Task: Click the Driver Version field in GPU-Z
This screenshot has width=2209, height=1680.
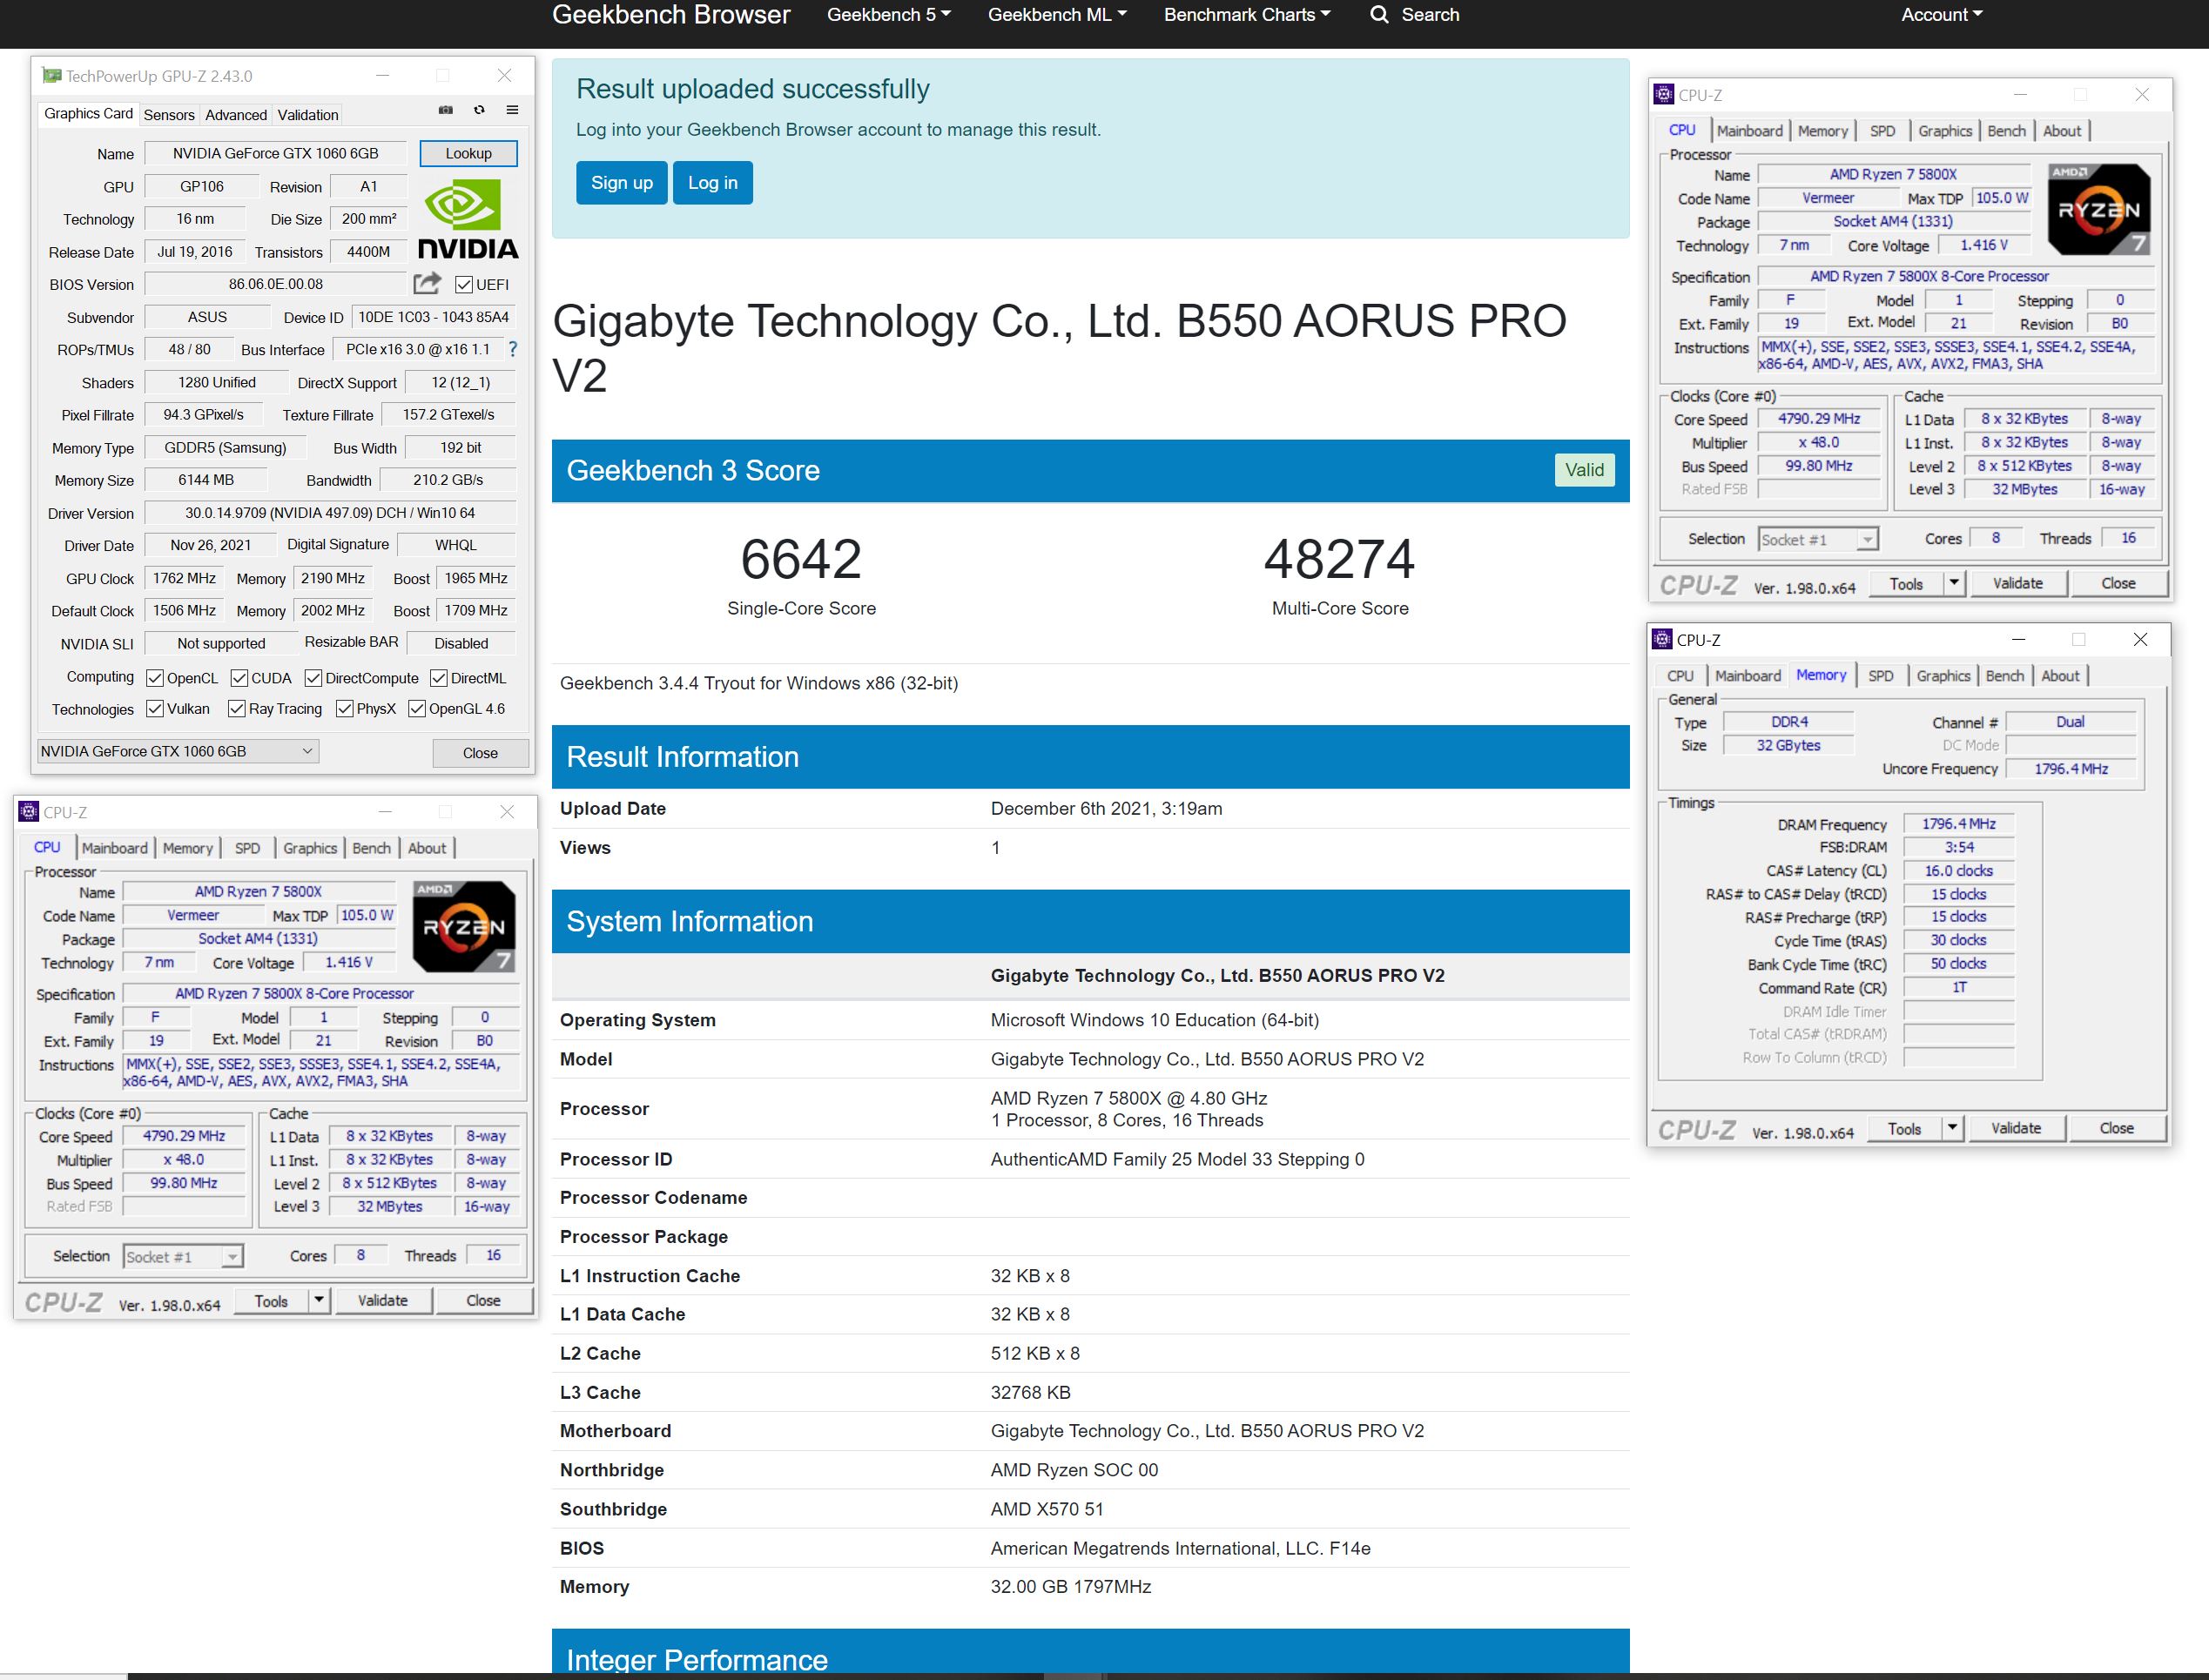Action: click(330, 513)
